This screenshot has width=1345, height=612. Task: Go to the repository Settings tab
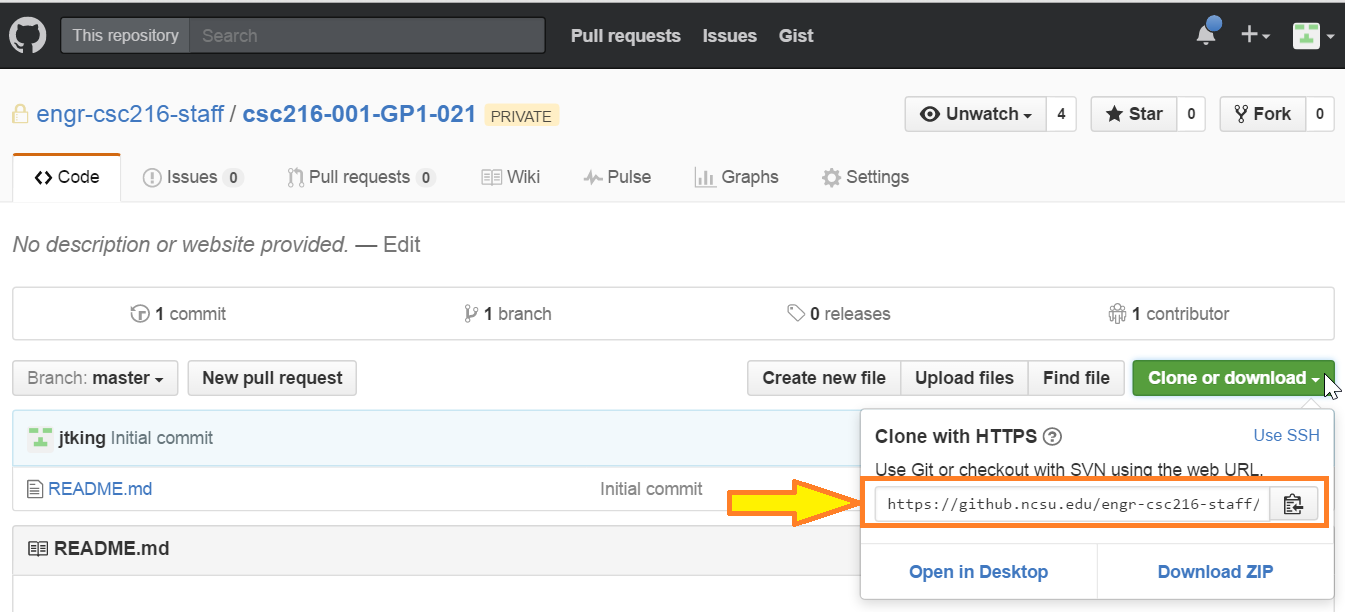coord(866,177)
